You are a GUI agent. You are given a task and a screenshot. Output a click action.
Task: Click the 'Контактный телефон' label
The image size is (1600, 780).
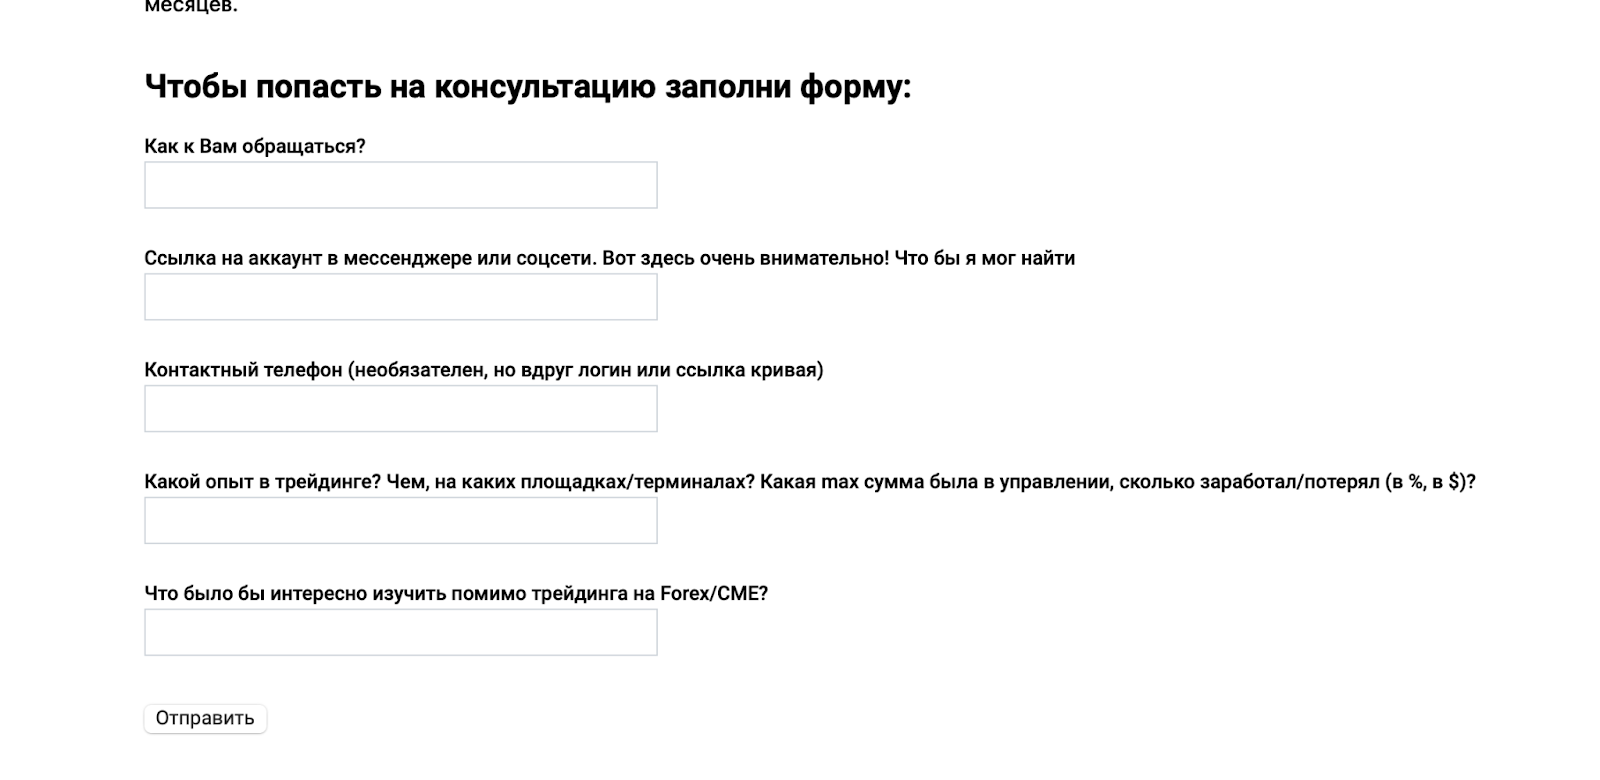tap(243, 370)
